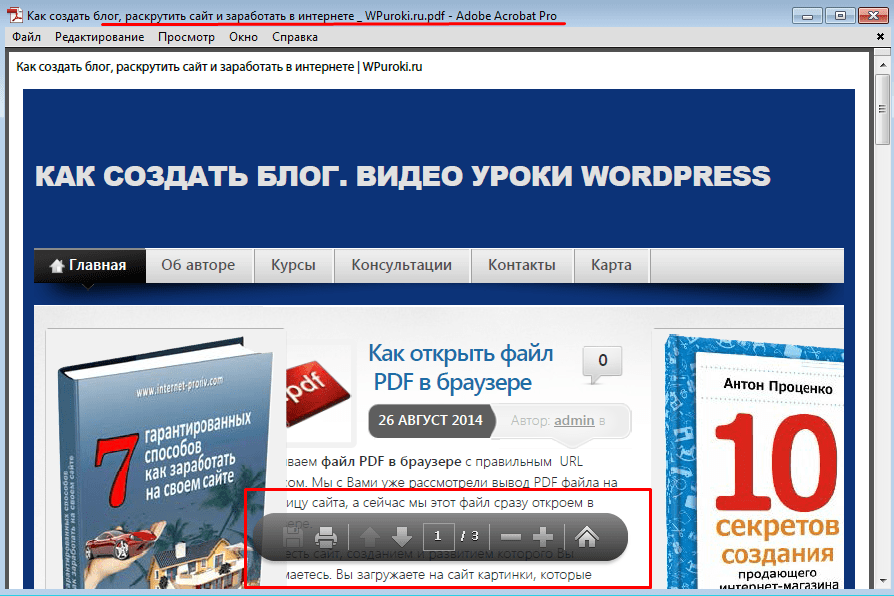Screen dimensions: 894x596
Task: Click the Adobe Acrobat PDF icon in title bar
Action: (x=14, y=15)
